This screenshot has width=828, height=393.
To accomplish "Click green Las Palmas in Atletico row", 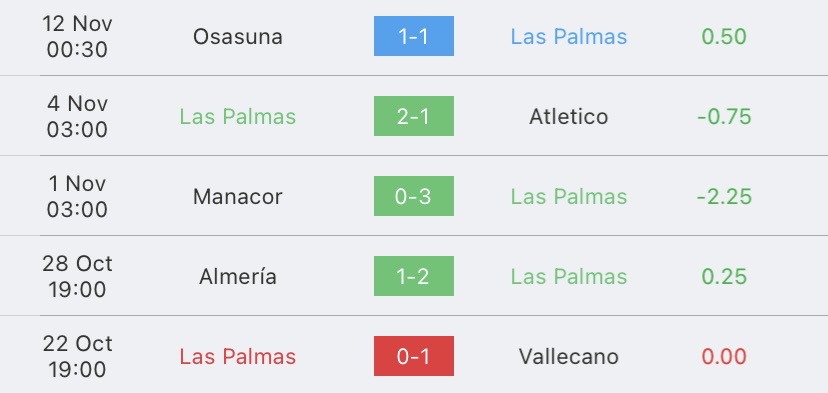I will [238, 117].
